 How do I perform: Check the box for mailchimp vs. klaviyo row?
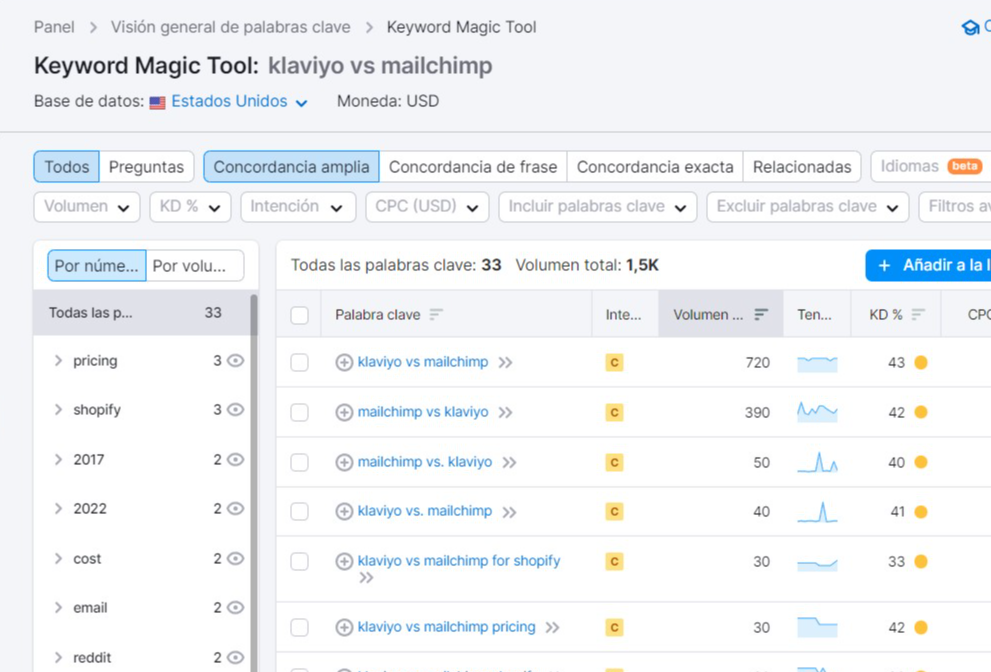[x=300, y=462]
